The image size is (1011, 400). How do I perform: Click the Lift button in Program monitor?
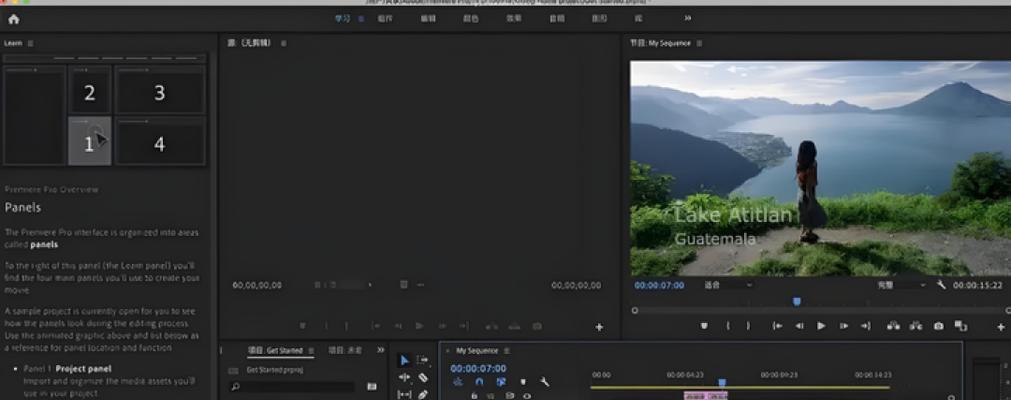pos(894,326)
